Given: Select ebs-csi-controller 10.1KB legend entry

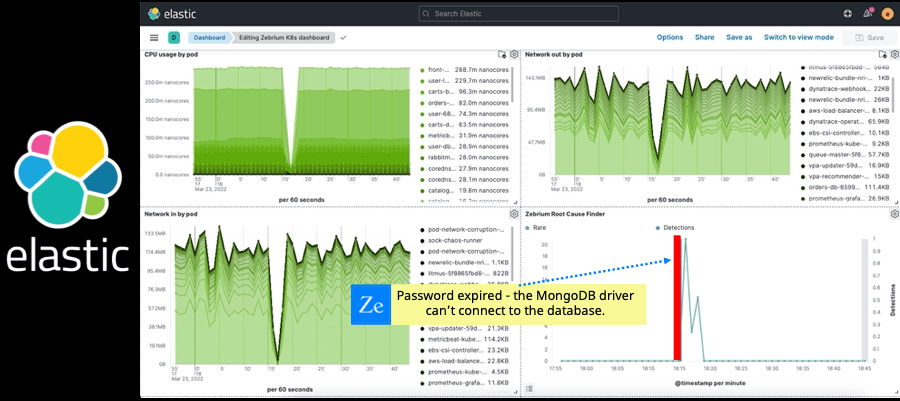Looking at the screenshot, I should [x=845, y=133].
